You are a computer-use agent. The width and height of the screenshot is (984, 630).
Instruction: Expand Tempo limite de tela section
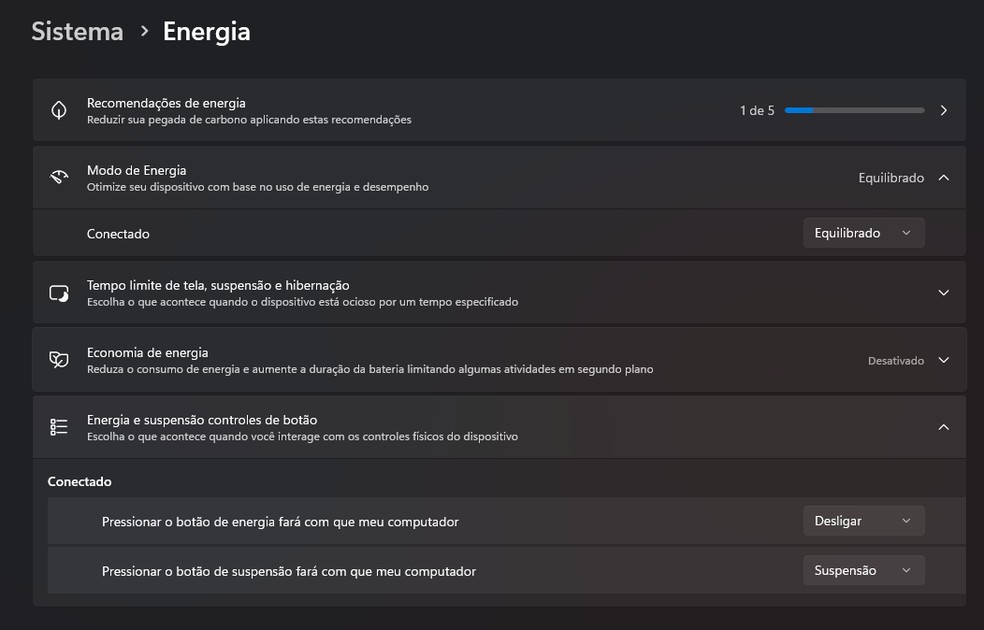[943, 293]
